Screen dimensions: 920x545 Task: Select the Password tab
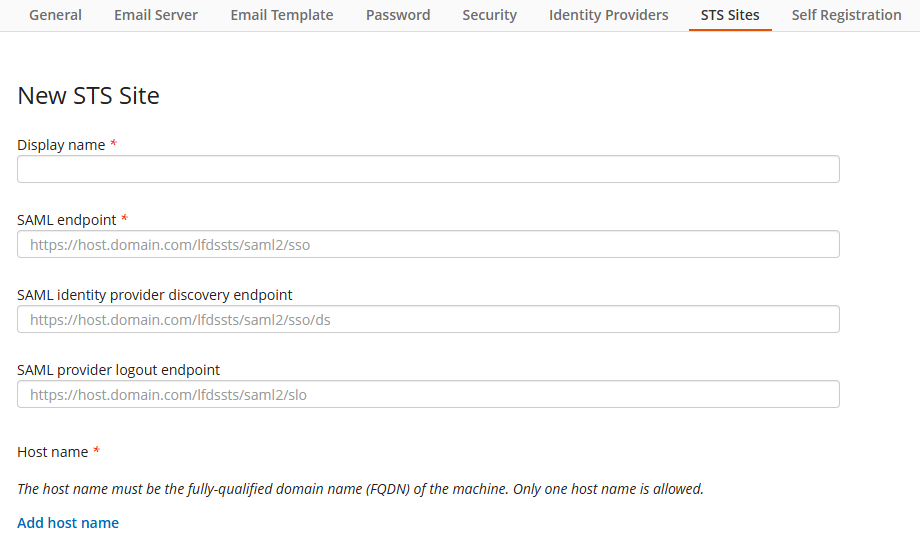tap(398, 15)
